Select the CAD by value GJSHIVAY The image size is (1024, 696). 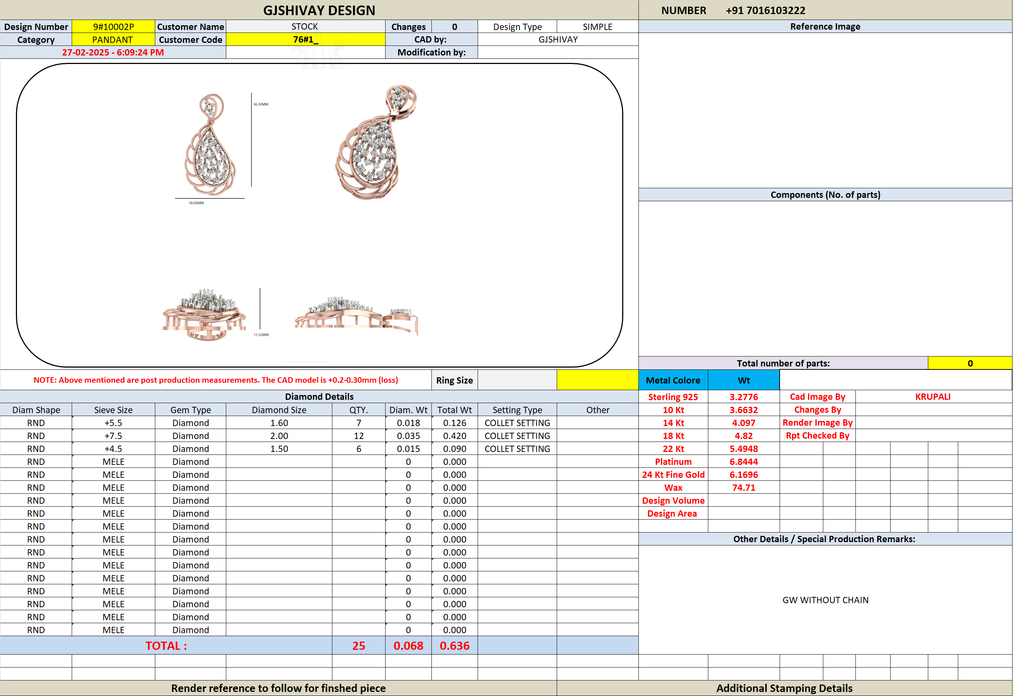(x=558, y=40)
